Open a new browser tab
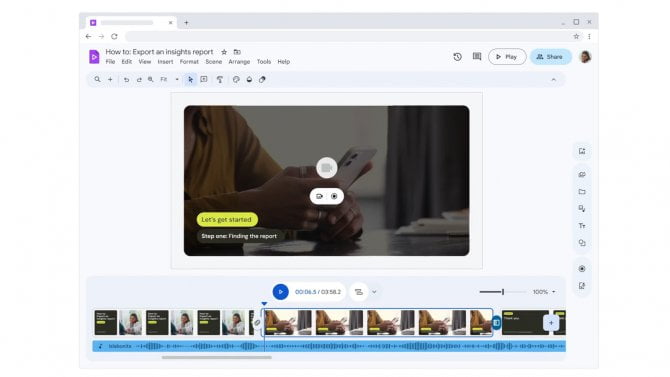 pyautogui.click(x=186, y=23)
